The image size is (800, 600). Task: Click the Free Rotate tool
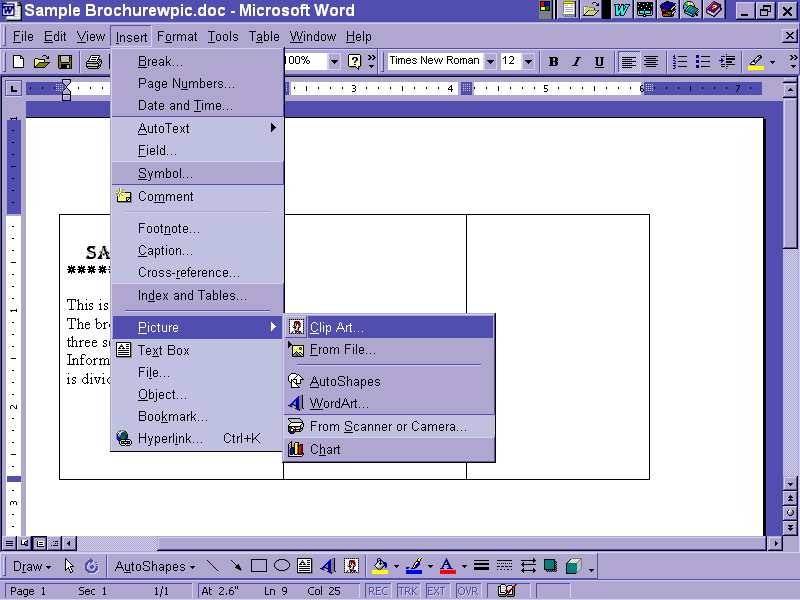pos(91,566)
